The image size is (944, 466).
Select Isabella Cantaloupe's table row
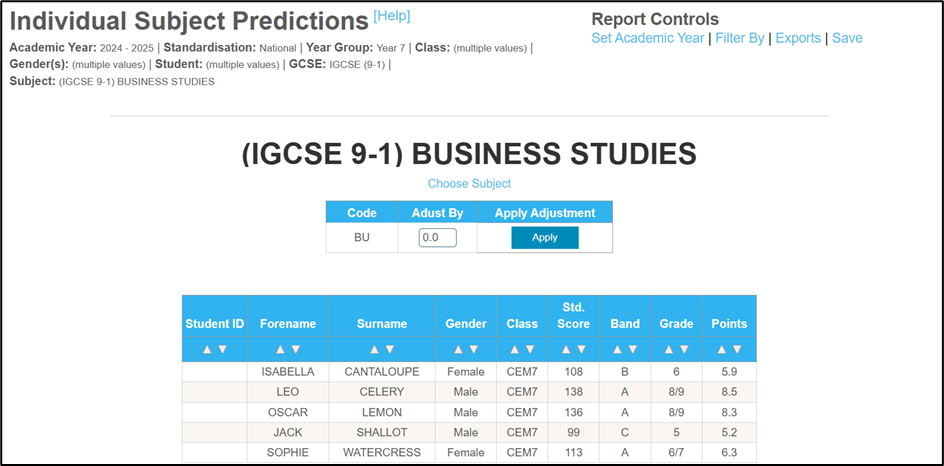coord(469,372)
